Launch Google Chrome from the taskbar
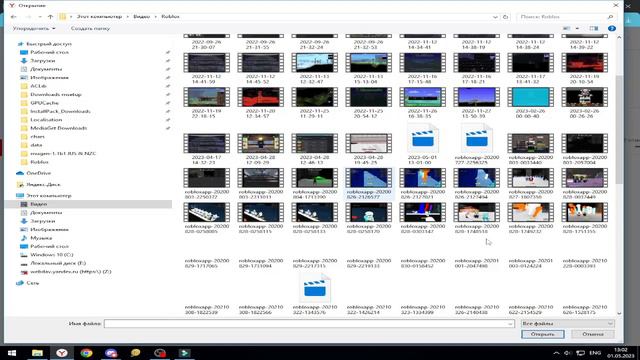Image resolution: width=640 pixels, height=360 pixels. point(86,353)
